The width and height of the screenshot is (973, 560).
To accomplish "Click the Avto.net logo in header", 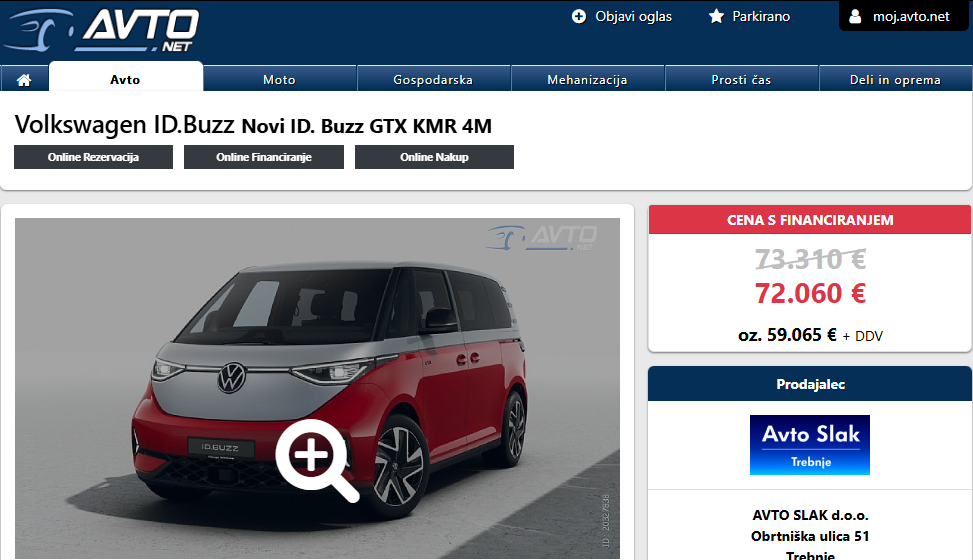I will (x=101, y=30).
